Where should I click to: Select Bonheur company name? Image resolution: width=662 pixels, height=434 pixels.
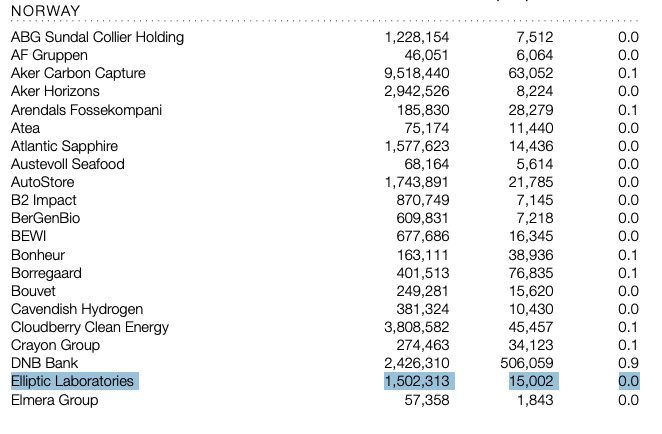38,255
